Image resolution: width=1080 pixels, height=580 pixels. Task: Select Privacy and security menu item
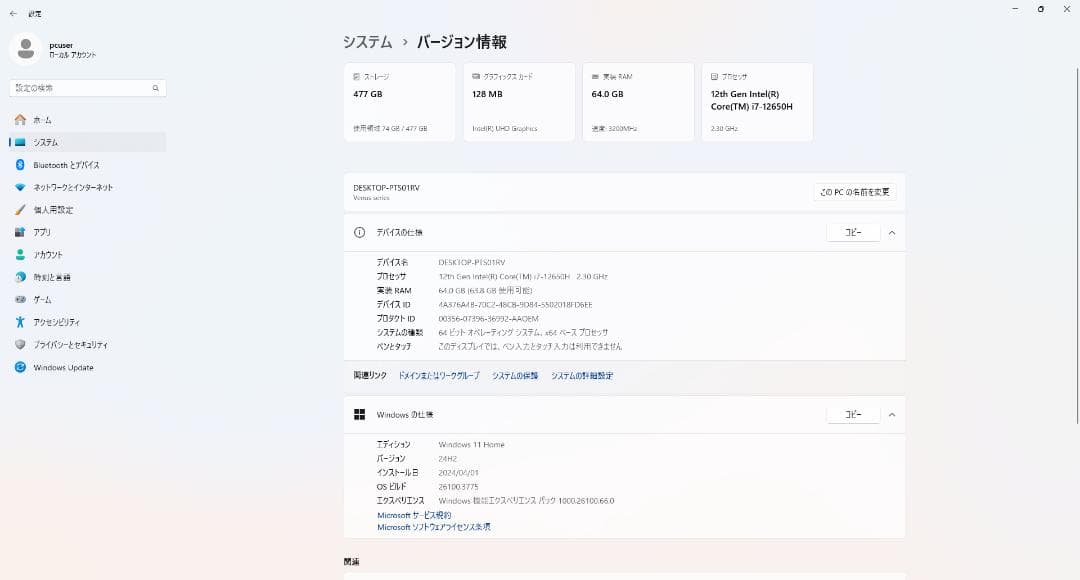pos(70,345)
